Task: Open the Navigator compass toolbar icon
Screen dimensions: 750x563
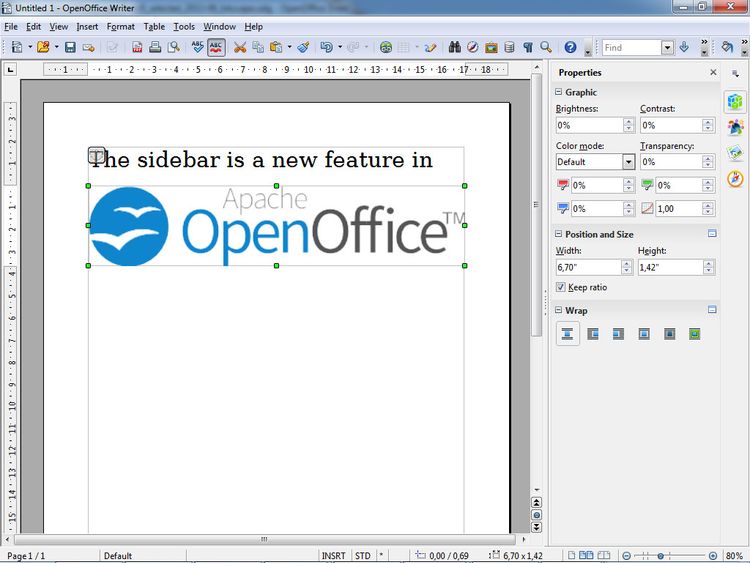Action: 473,47
